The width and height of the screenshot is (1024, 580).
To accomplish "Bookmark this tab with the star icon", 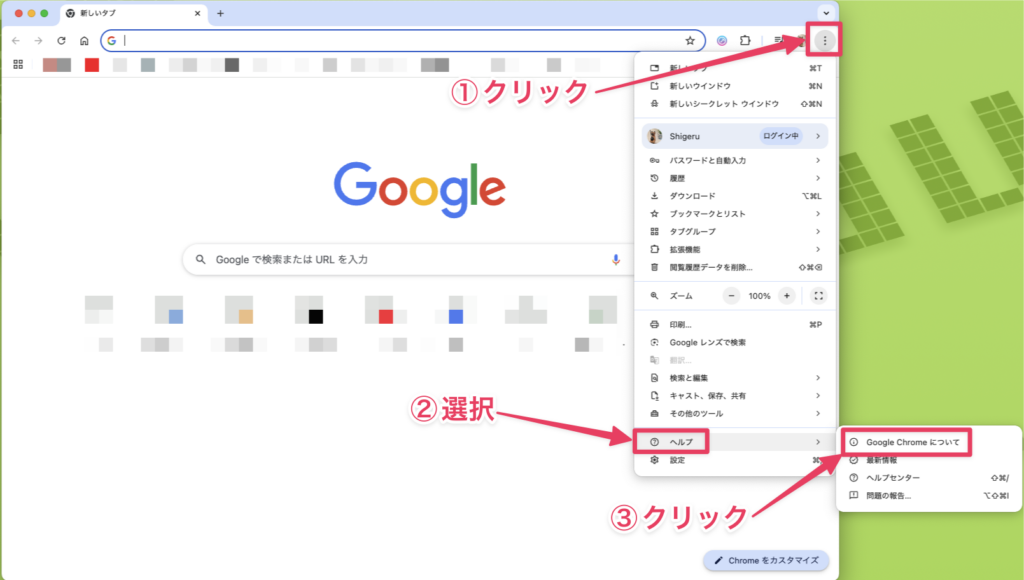I will 690,40.
